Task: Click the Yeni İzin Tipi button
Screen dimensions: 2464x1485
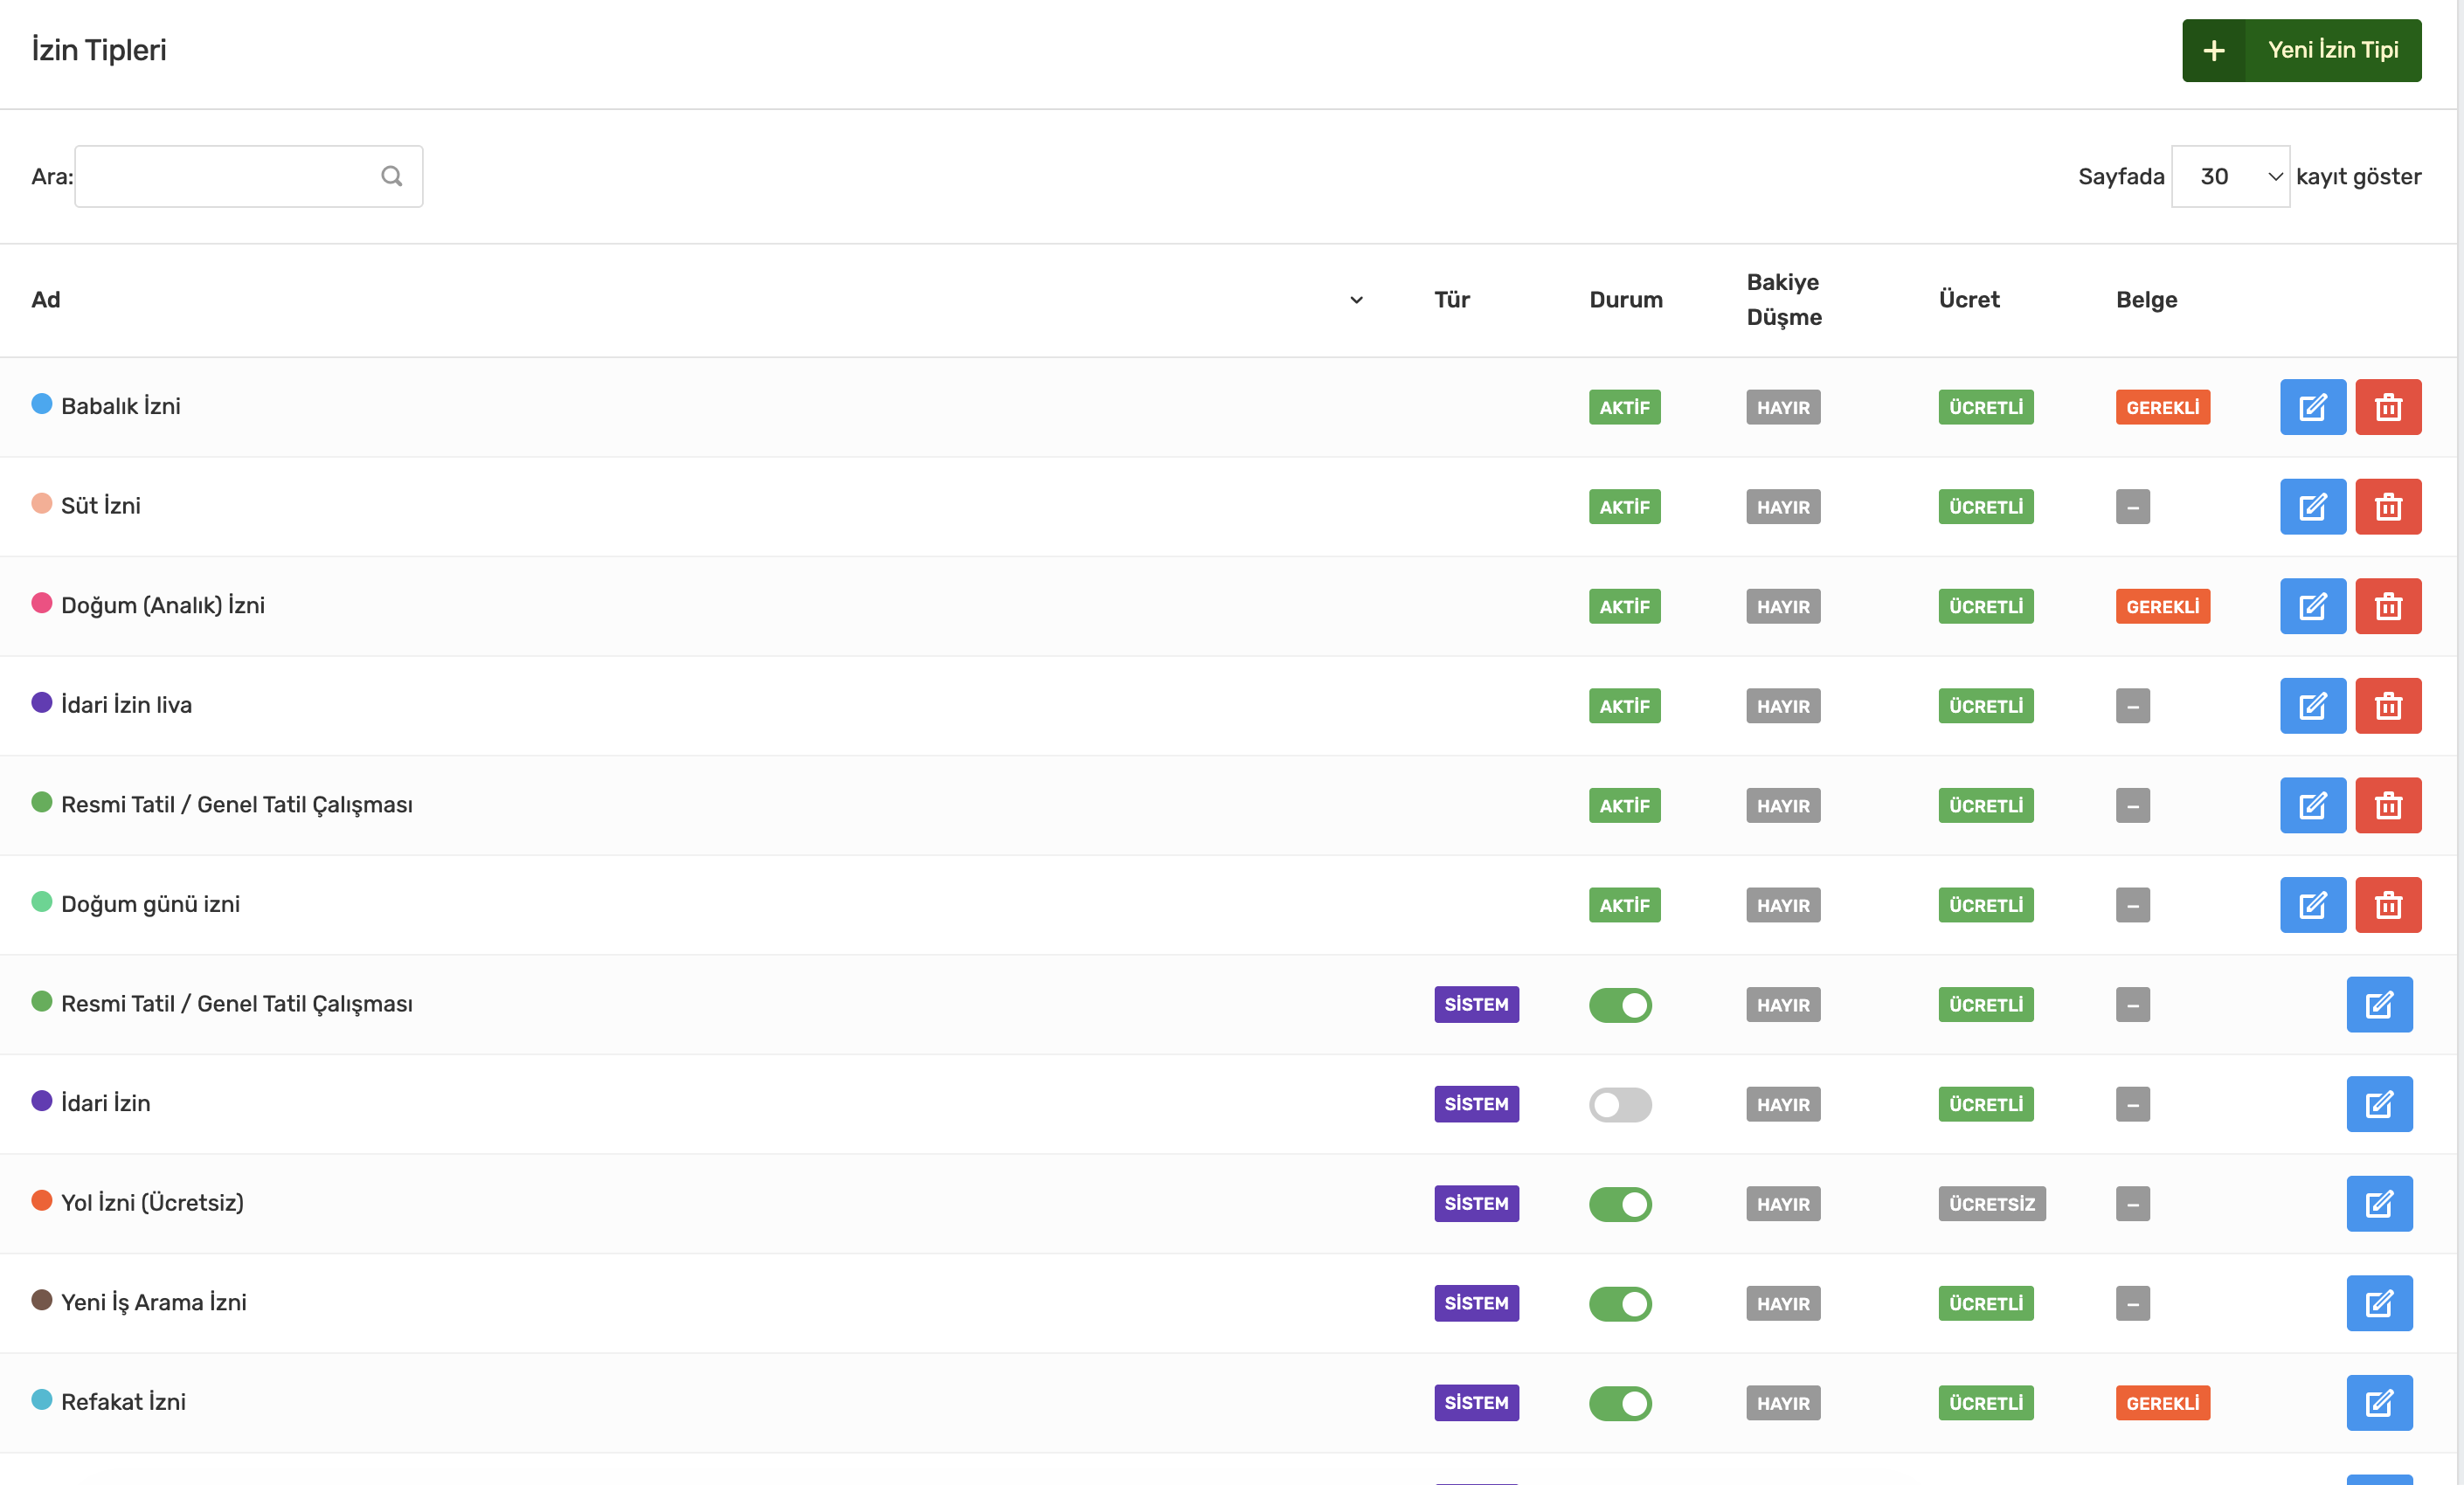Action: [2301, 50]
